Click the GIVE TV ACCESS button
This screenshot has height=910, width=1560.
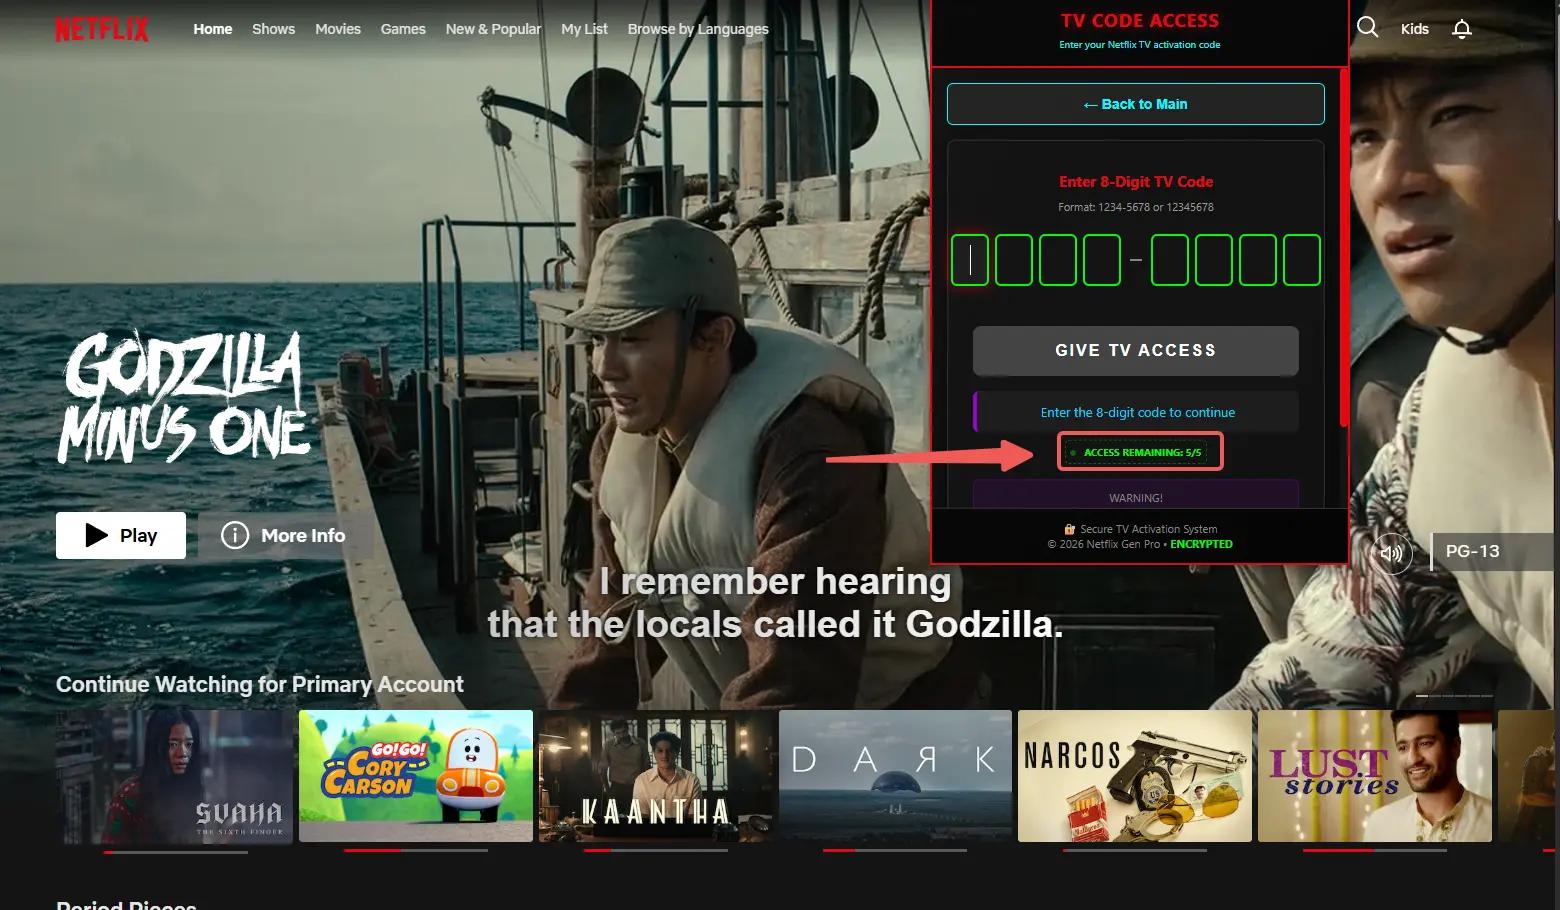pyautogui.click(x=1136, y=351)
